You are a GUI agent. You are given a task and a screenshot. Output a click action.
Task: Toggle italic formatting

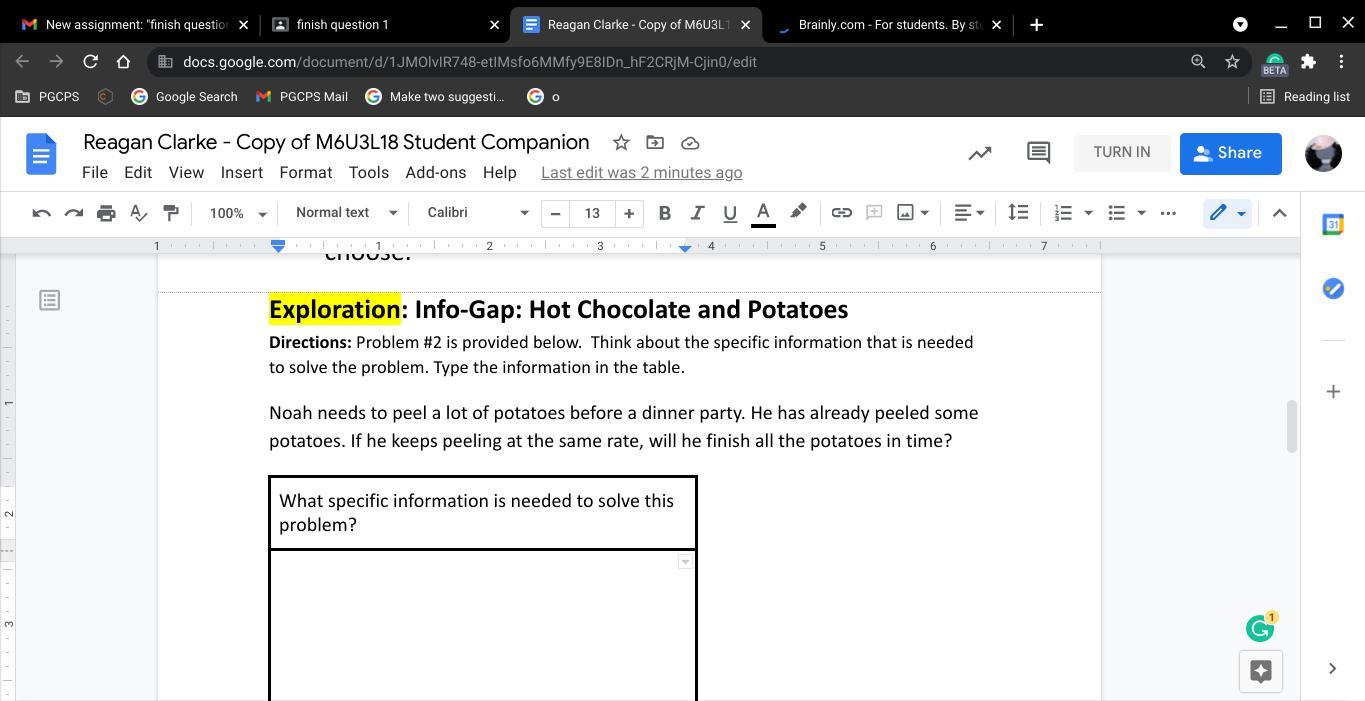(x=697, y=213)
